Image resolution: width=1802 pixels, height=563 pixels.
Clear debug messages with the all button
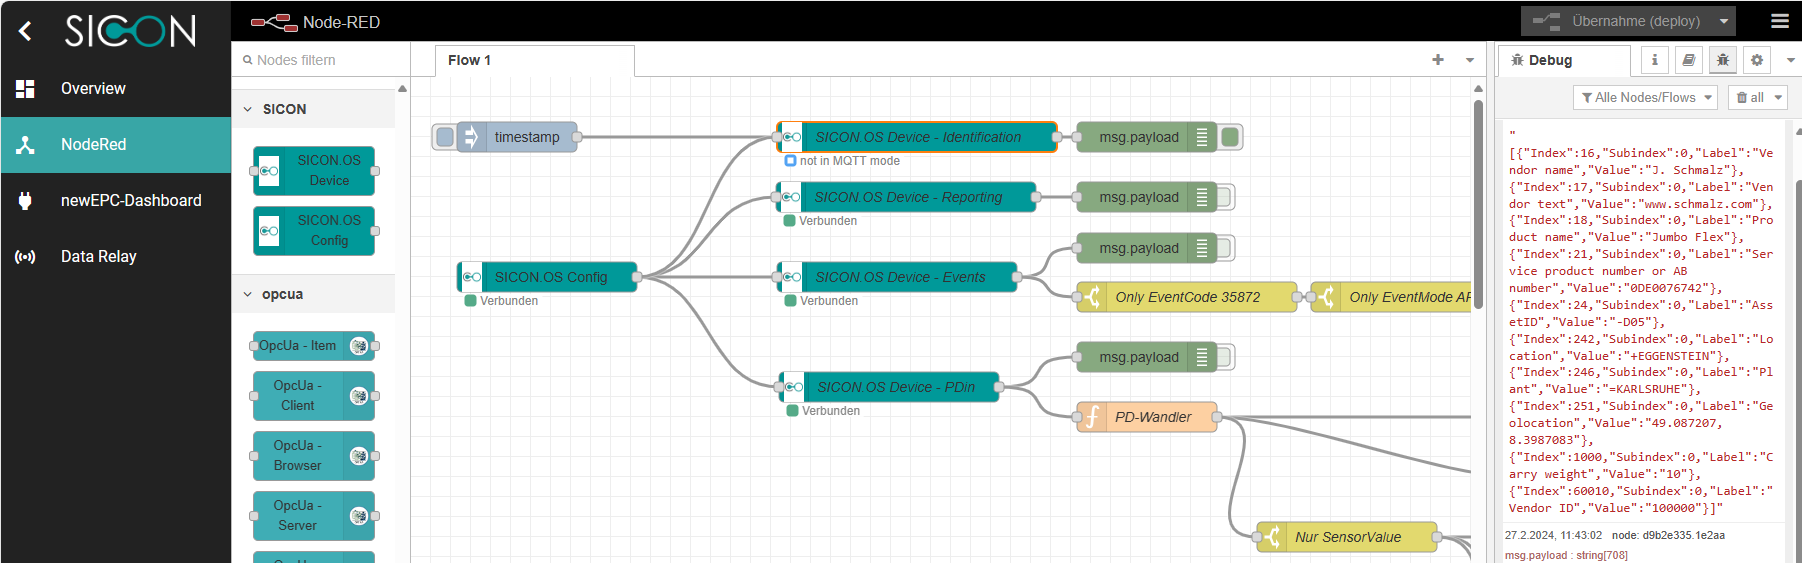[1751, 97]
